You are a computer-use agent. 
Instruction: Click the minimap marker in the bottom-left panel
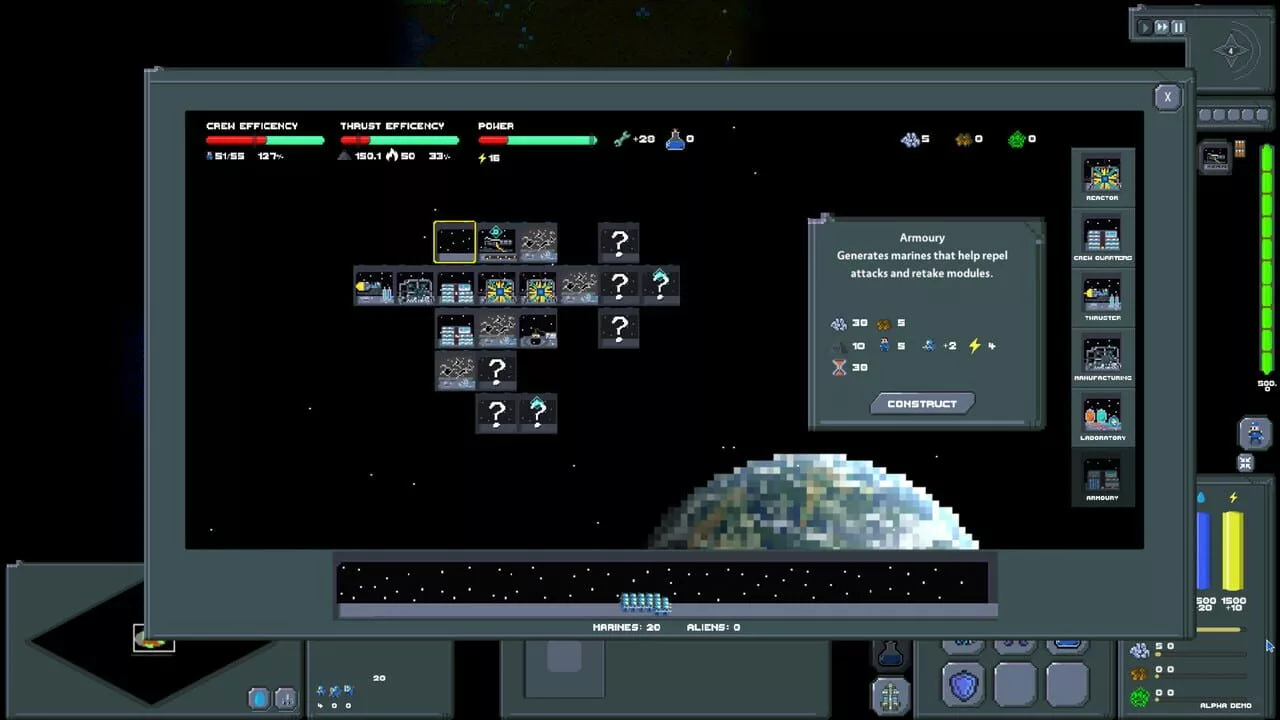154,638
